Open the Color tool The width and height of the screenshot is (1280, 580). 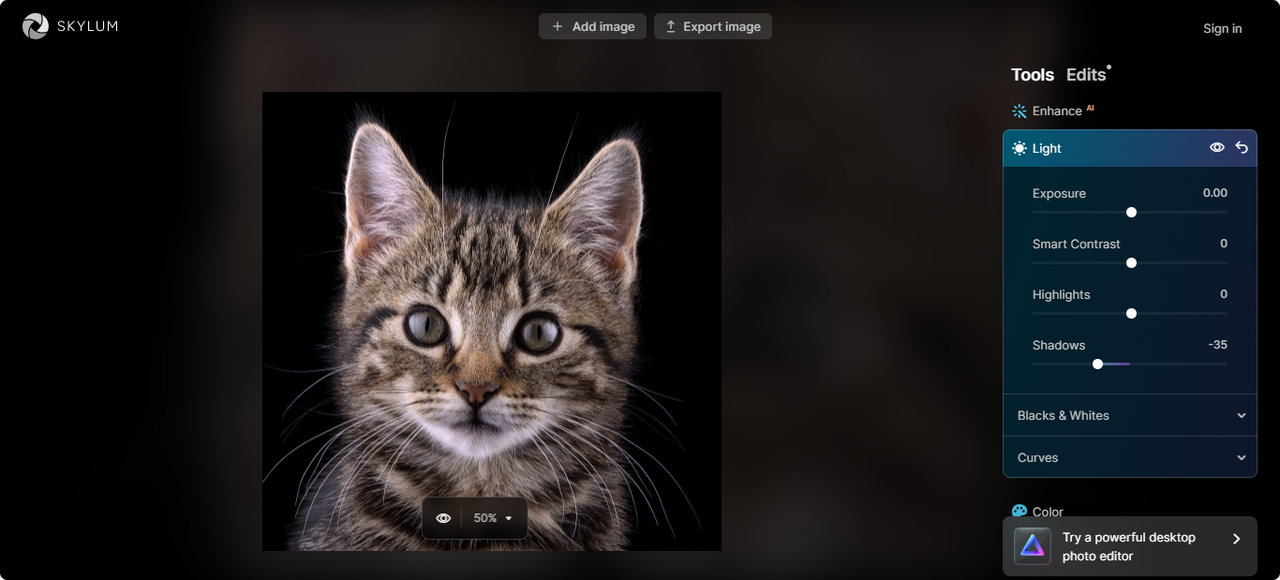coord(1037,511)
